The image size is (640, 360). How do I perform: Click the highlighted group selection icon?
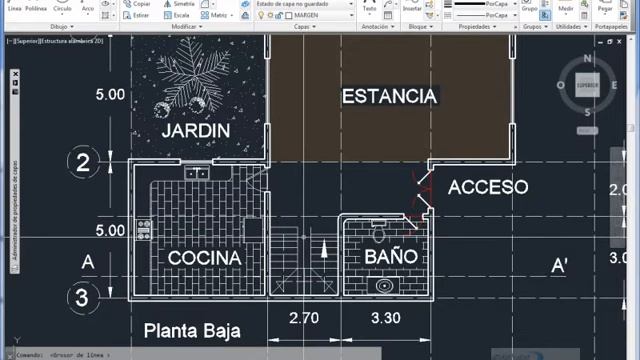point(545,16)
